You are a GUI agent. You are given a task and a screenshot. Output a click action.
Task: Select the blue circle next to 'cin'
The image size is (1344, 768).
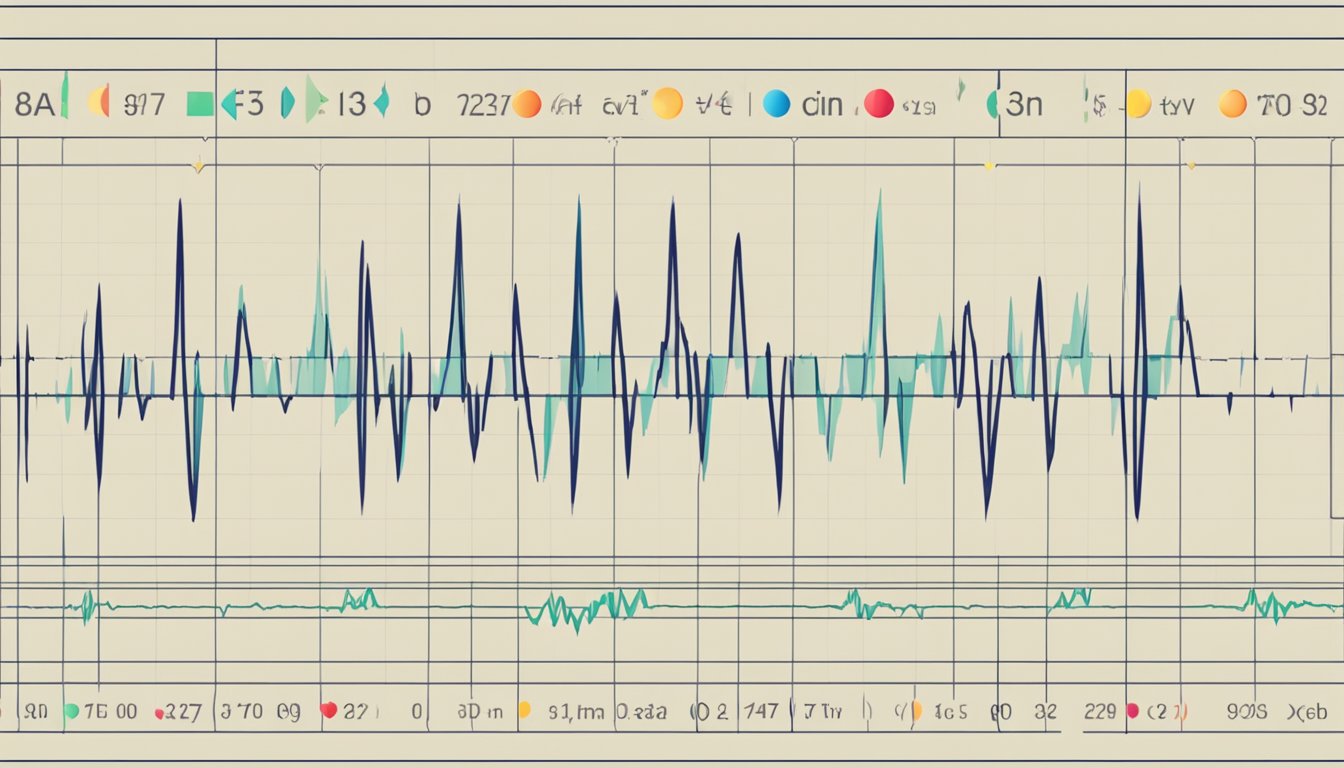(776, 104)
